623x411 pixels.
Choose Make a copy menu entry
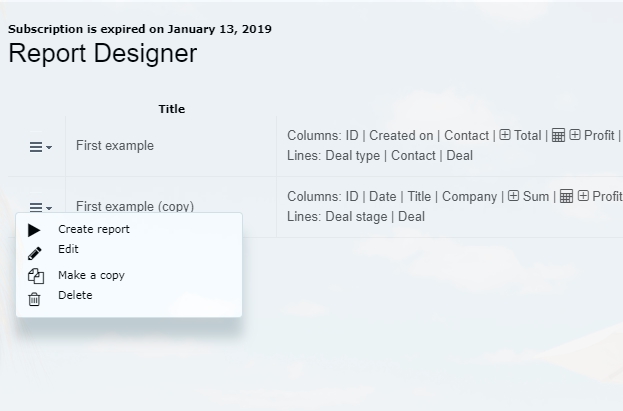[x=91, y=275]
